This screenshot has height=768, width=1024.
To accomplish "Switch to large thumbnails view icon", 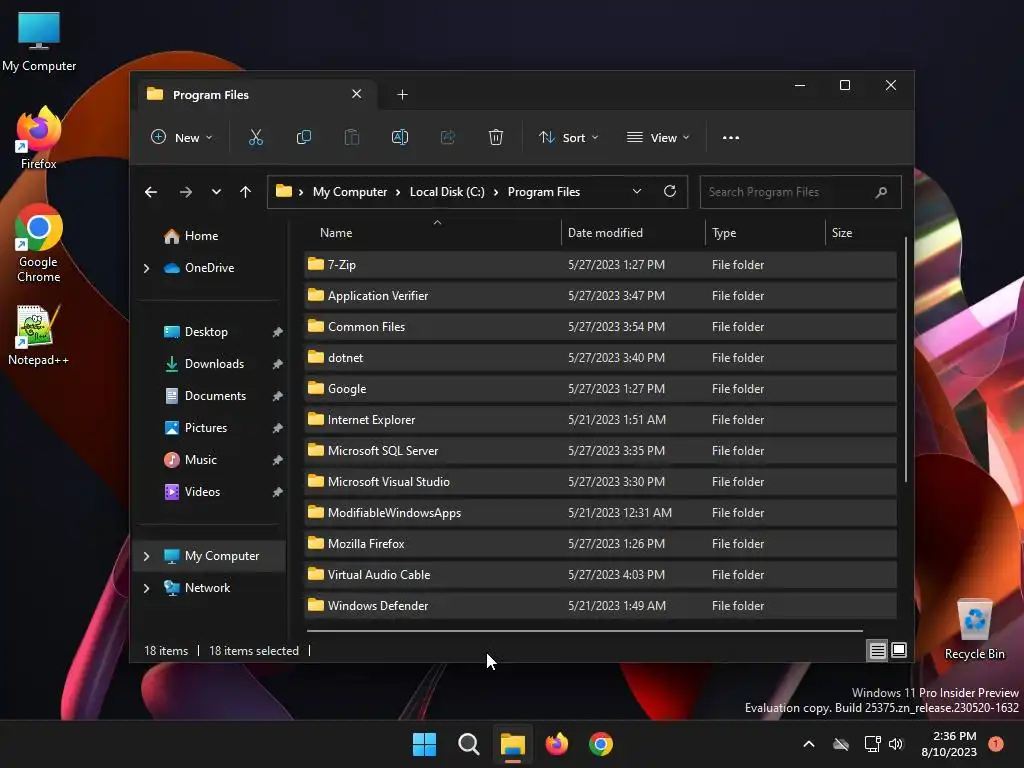I will (x=899, y=650).
